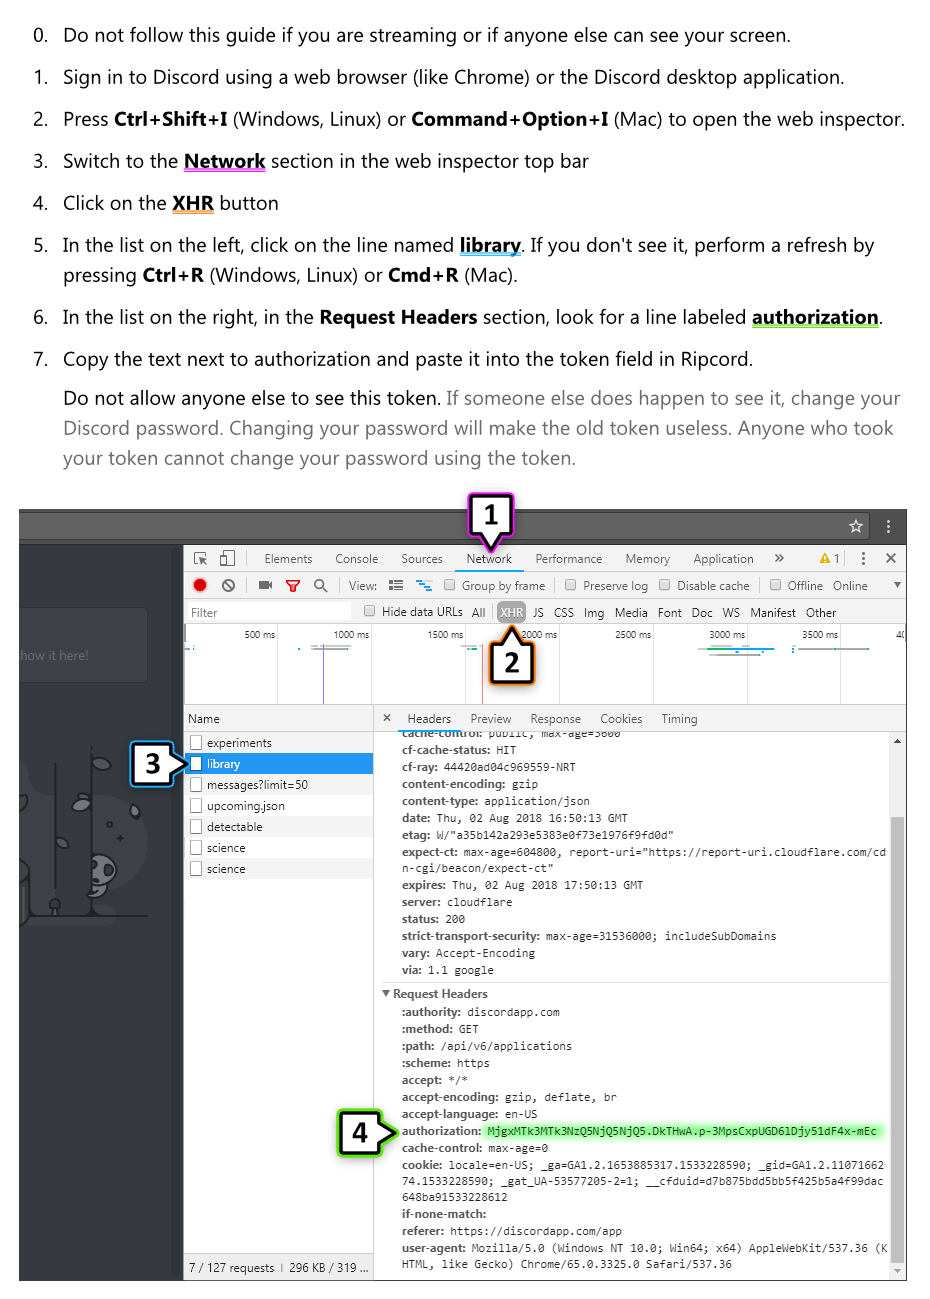The width and height of the screenshot is (930, 1299).
Task: Click the authorization word in step 6
Action: 815,317
